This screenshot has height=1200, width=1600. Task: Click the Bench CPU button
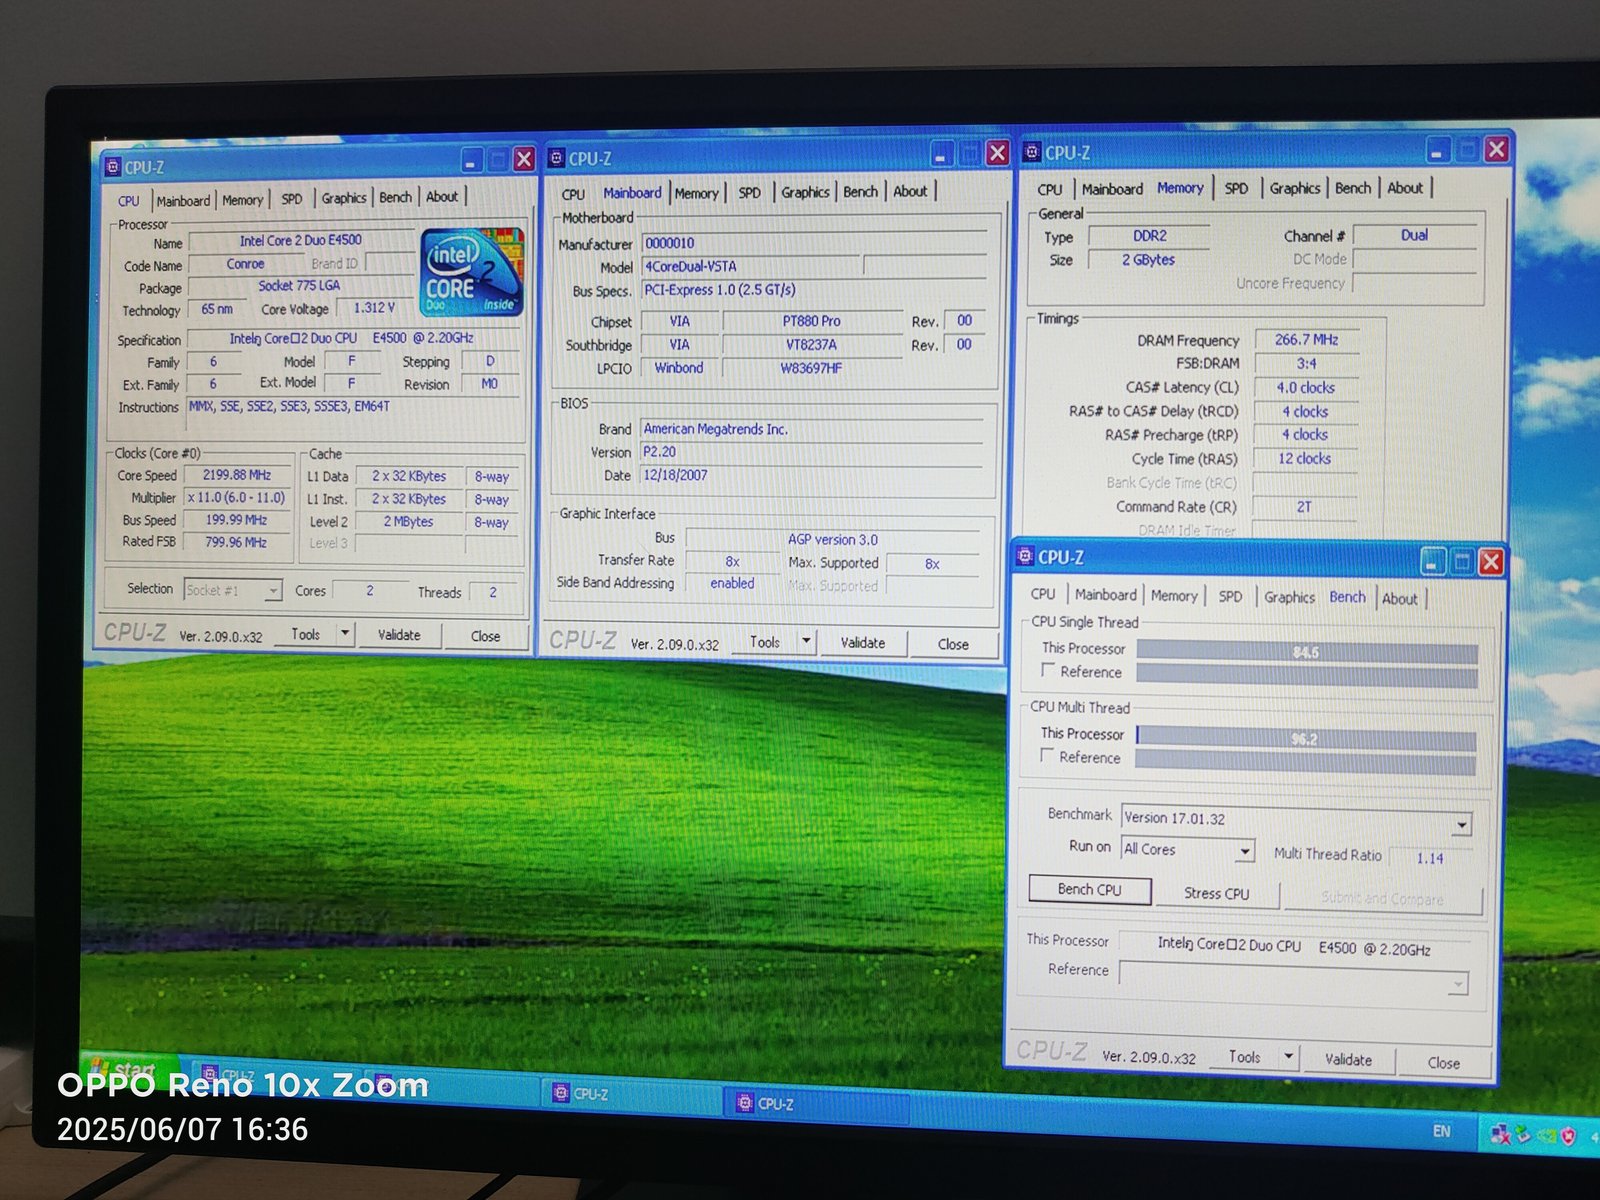pyautogui.click(x=1090, y=889)
